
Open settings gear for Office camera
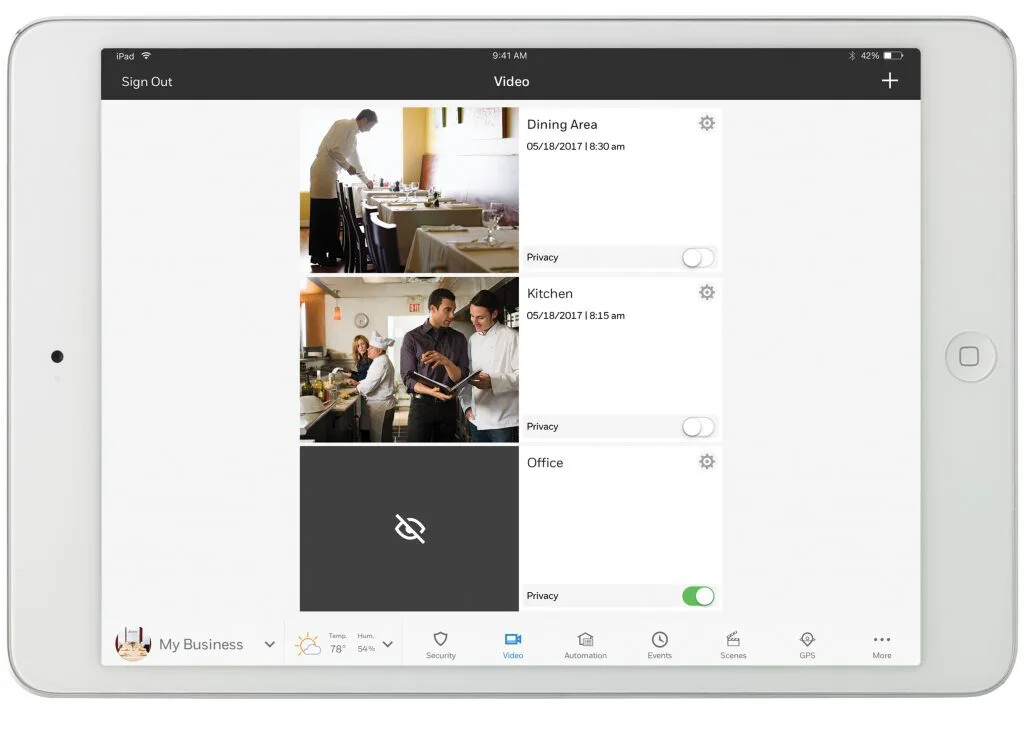coord(707,462)
